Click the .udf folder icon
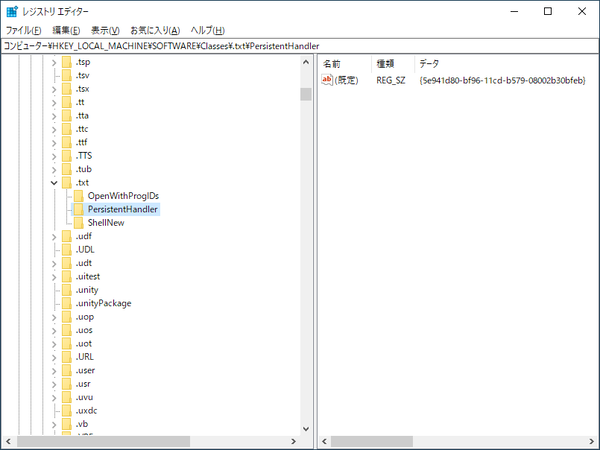The image size is (600, 450). click(67, 236)
